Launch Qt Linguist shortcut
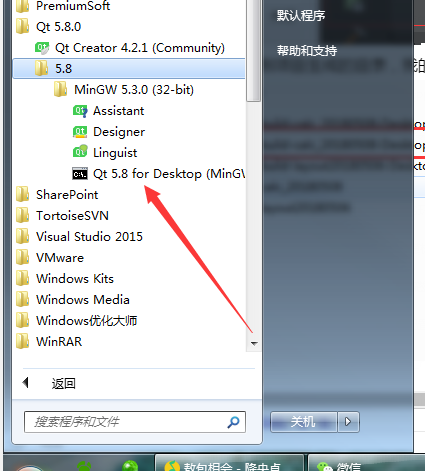Viewport: 425px width, 471px height. click(105, 153)
